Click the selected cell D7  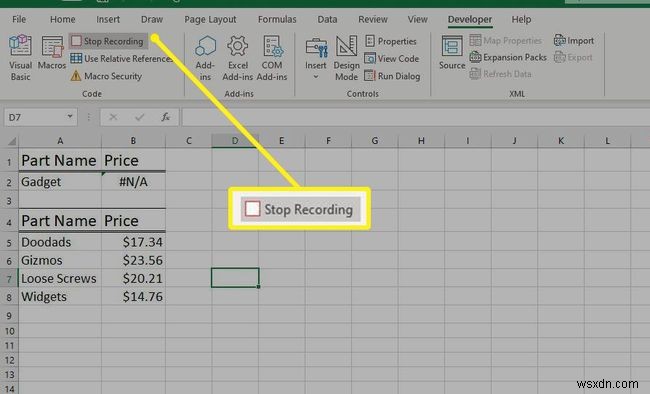[x=235, y=278]
